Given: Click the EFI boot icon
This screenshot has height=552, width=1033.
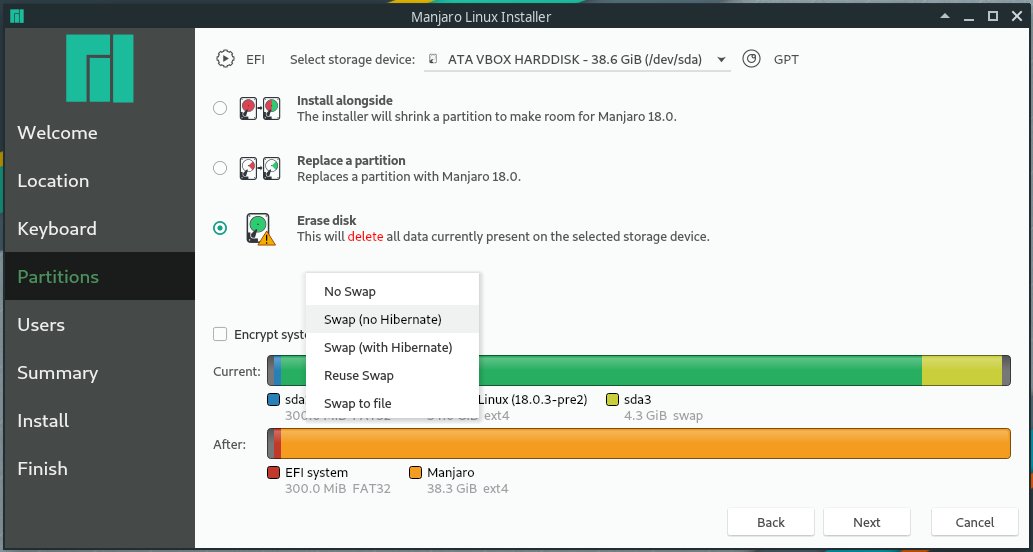Looking at the screenshot, I should [226, 59].
